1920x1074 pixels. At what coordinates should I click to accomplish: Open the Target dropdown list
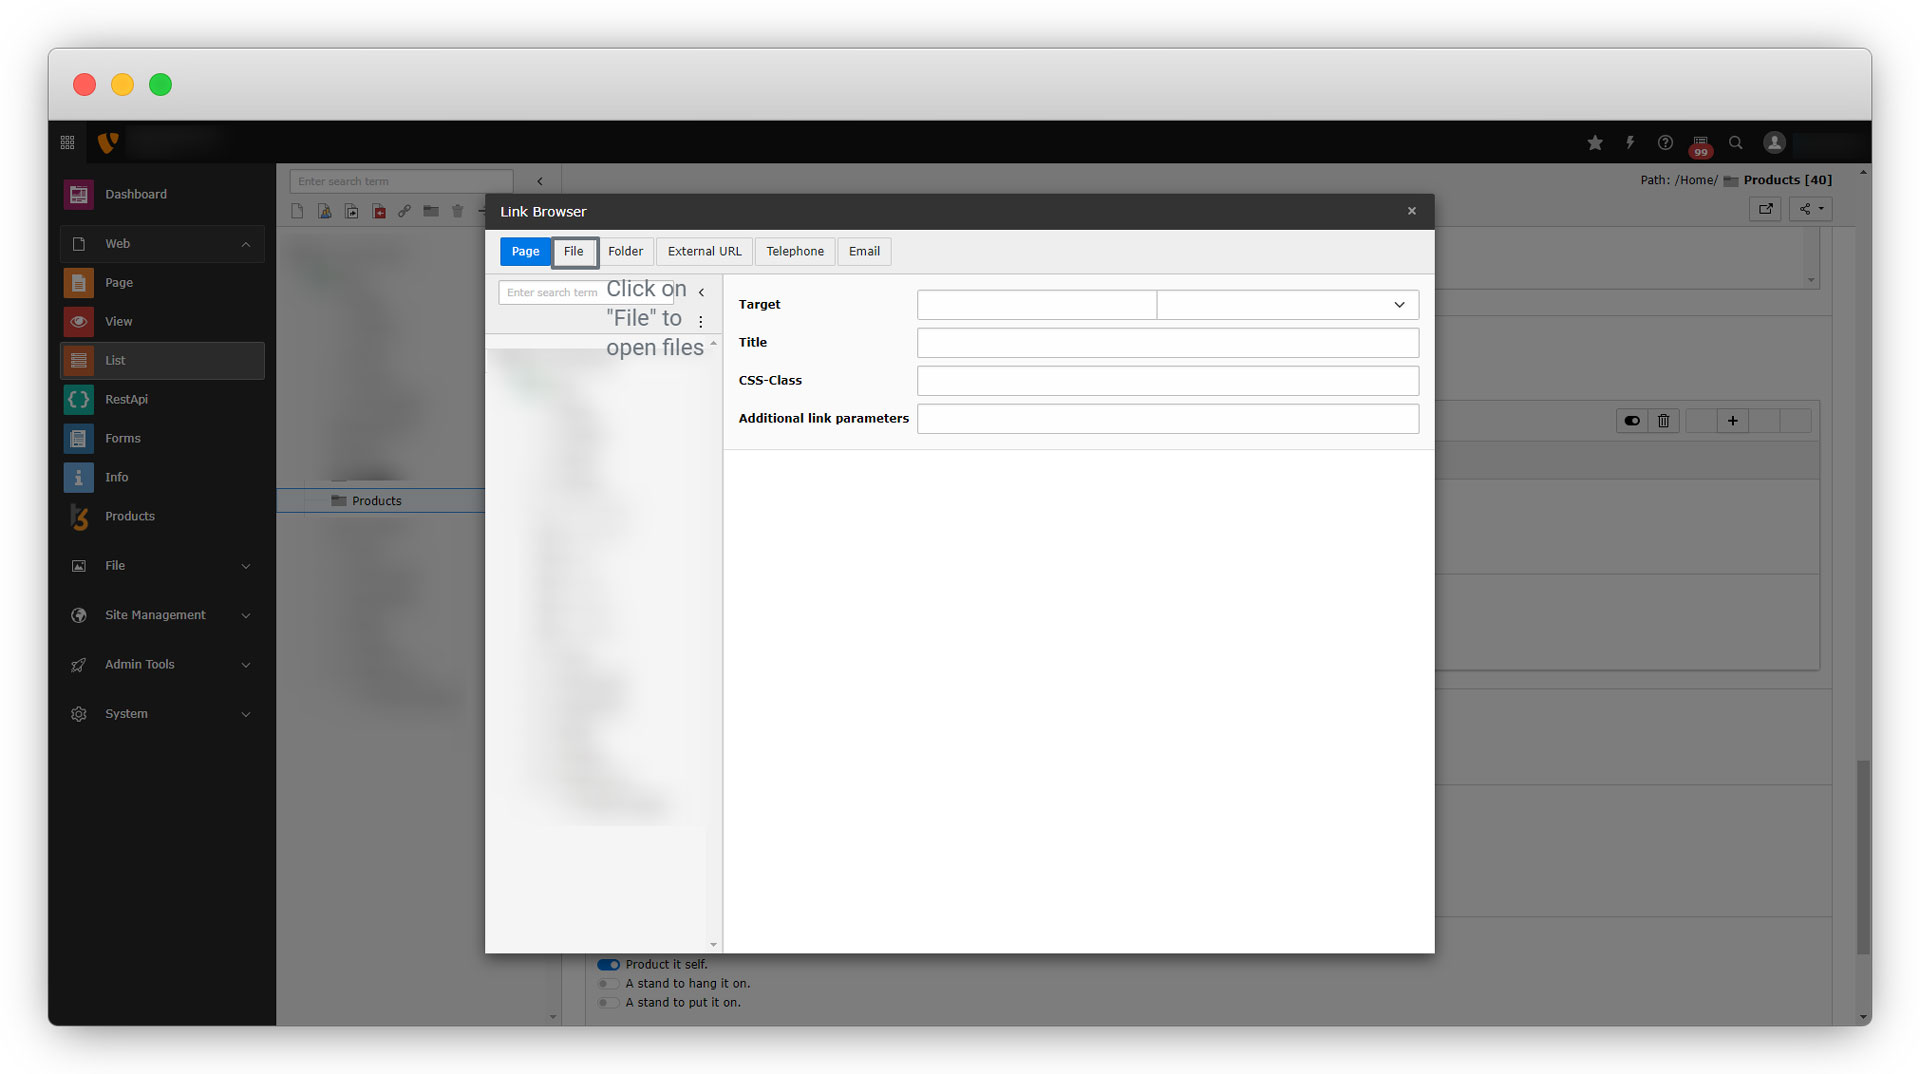click(x=1287, y=305)
